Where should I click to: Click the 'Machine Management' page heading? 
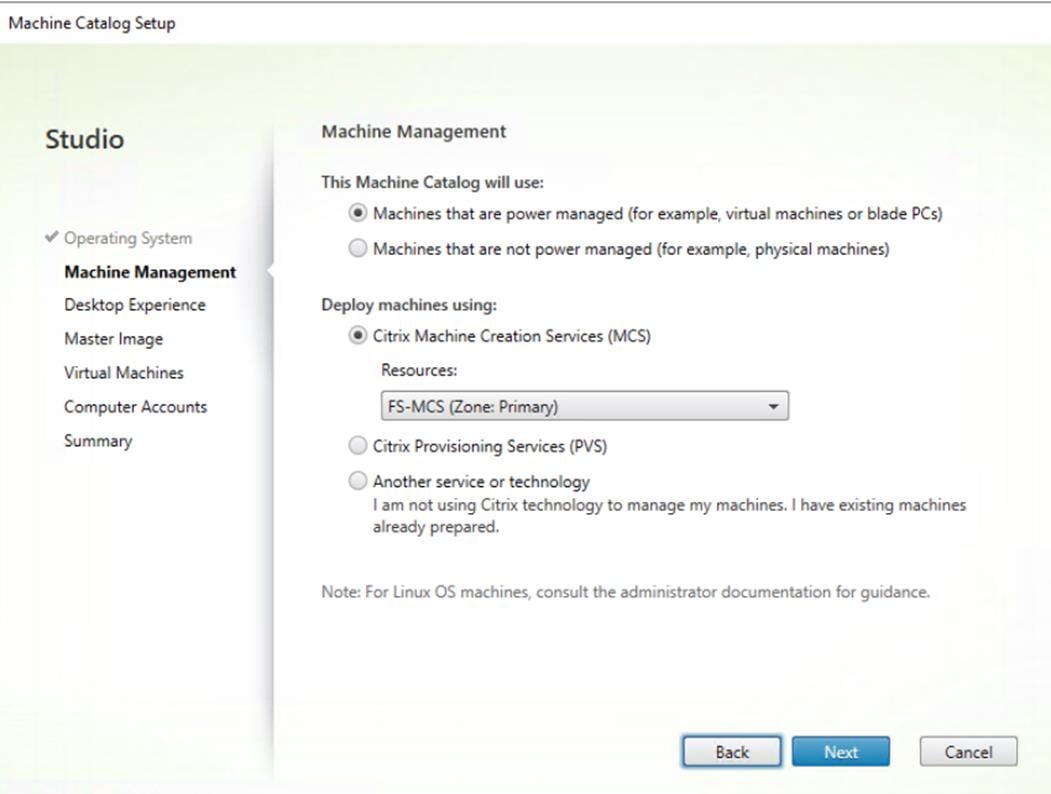coord(414,131)
